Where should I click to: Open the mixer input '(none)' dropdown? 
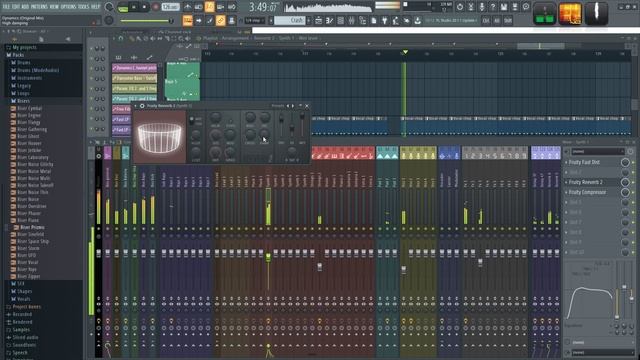coord(598,151)
